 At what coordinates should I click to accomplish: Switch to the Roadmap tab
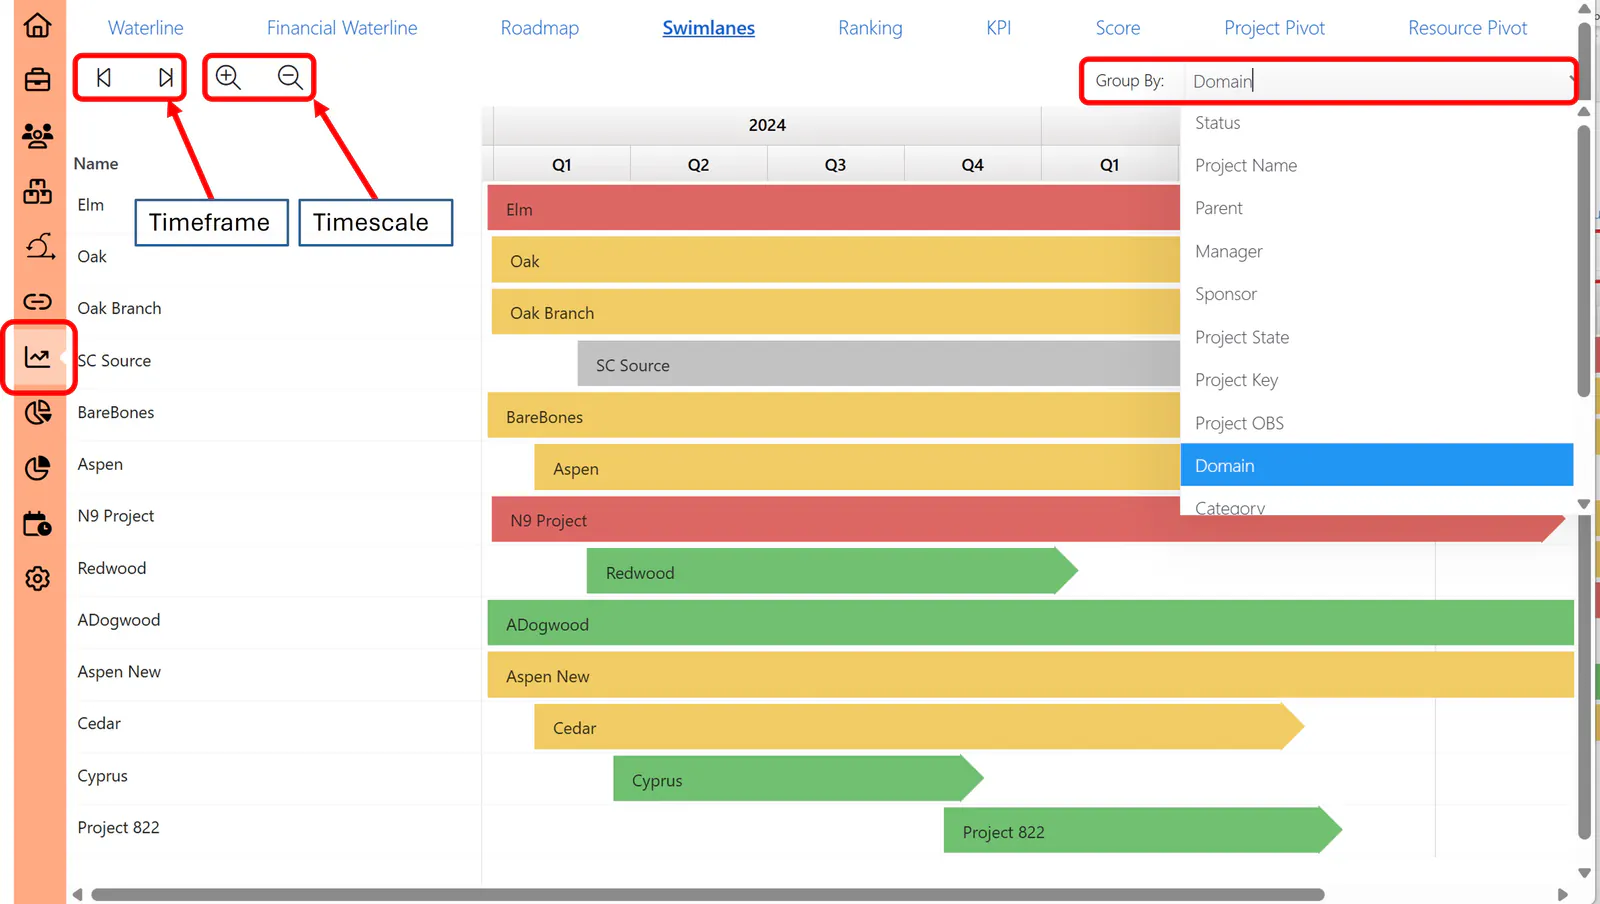coord(540,28)
